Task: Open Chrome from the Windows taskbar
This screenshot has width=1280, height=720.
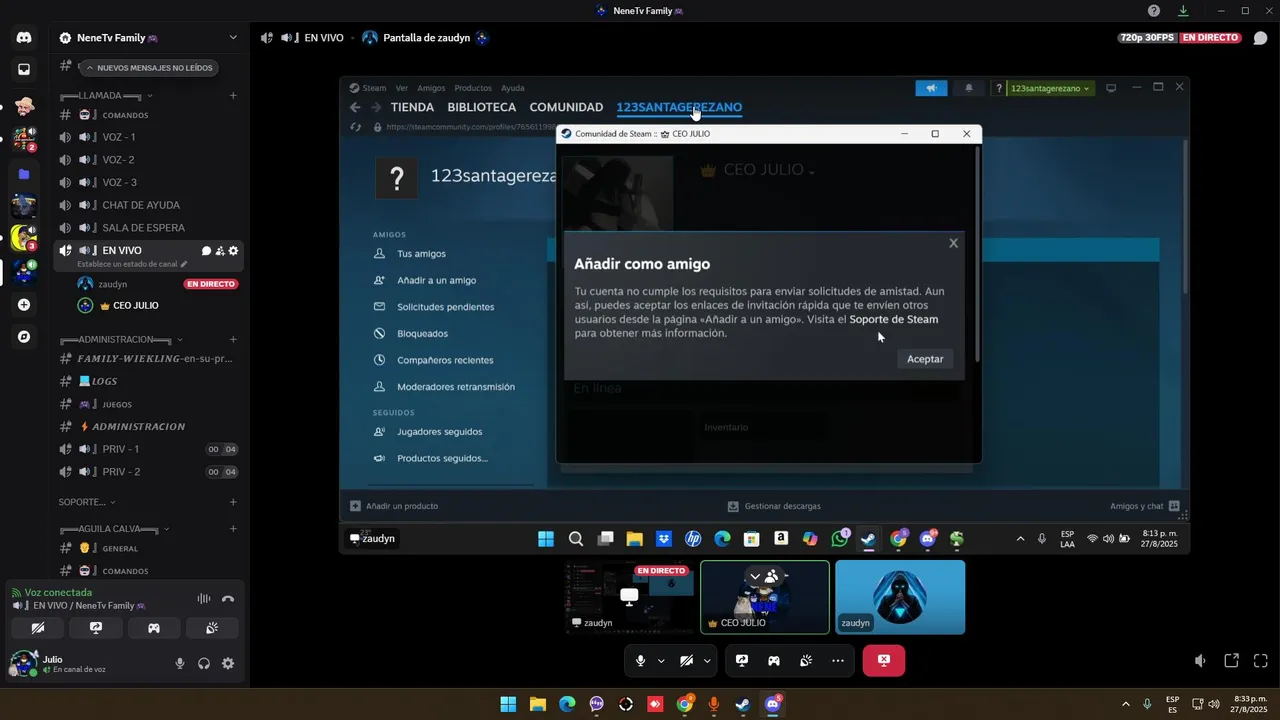Action: [x=684, y=704]
